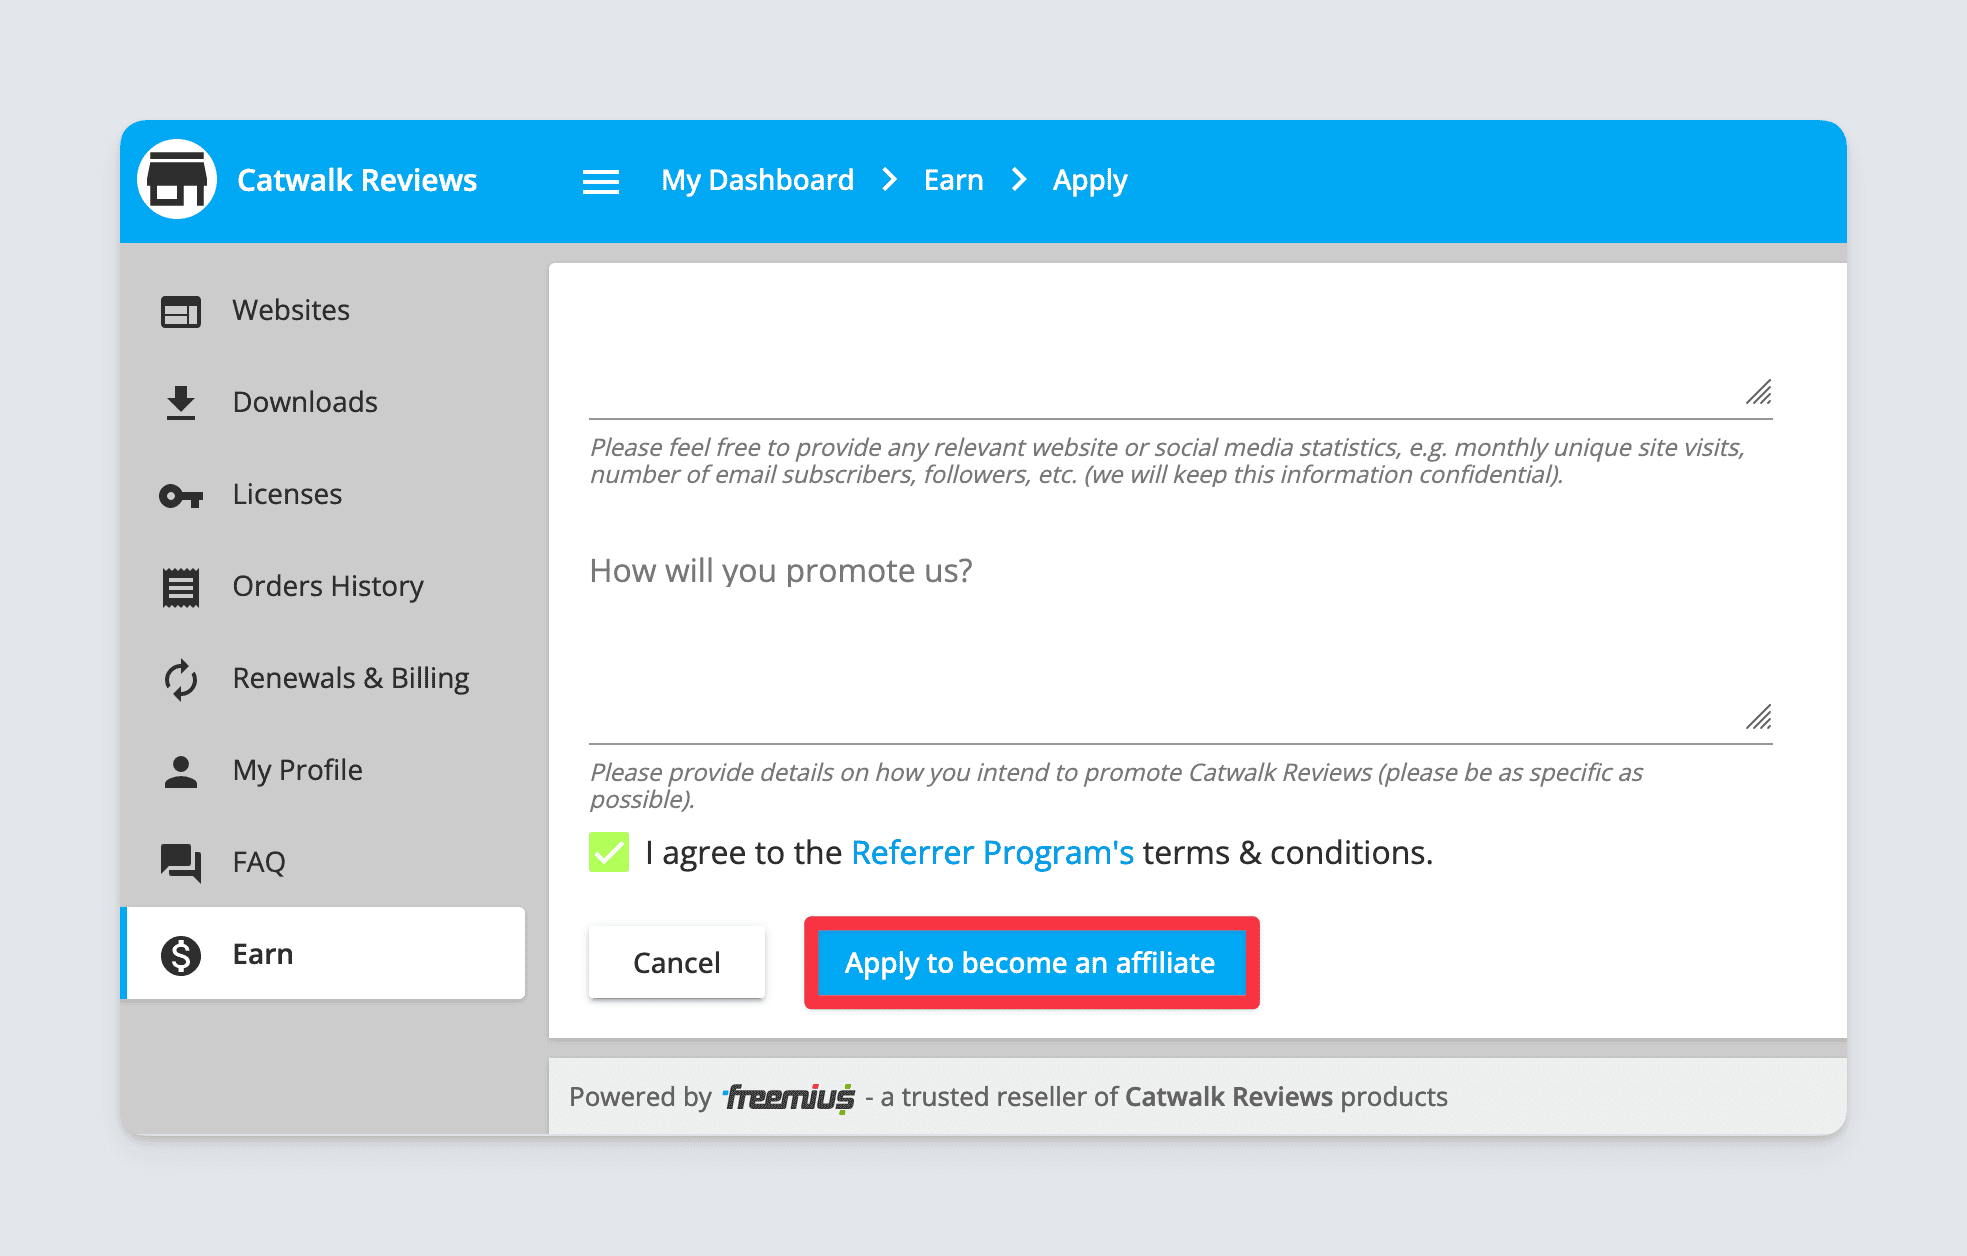
Task: Click the Downloads arrow icon
Action: 181,403
